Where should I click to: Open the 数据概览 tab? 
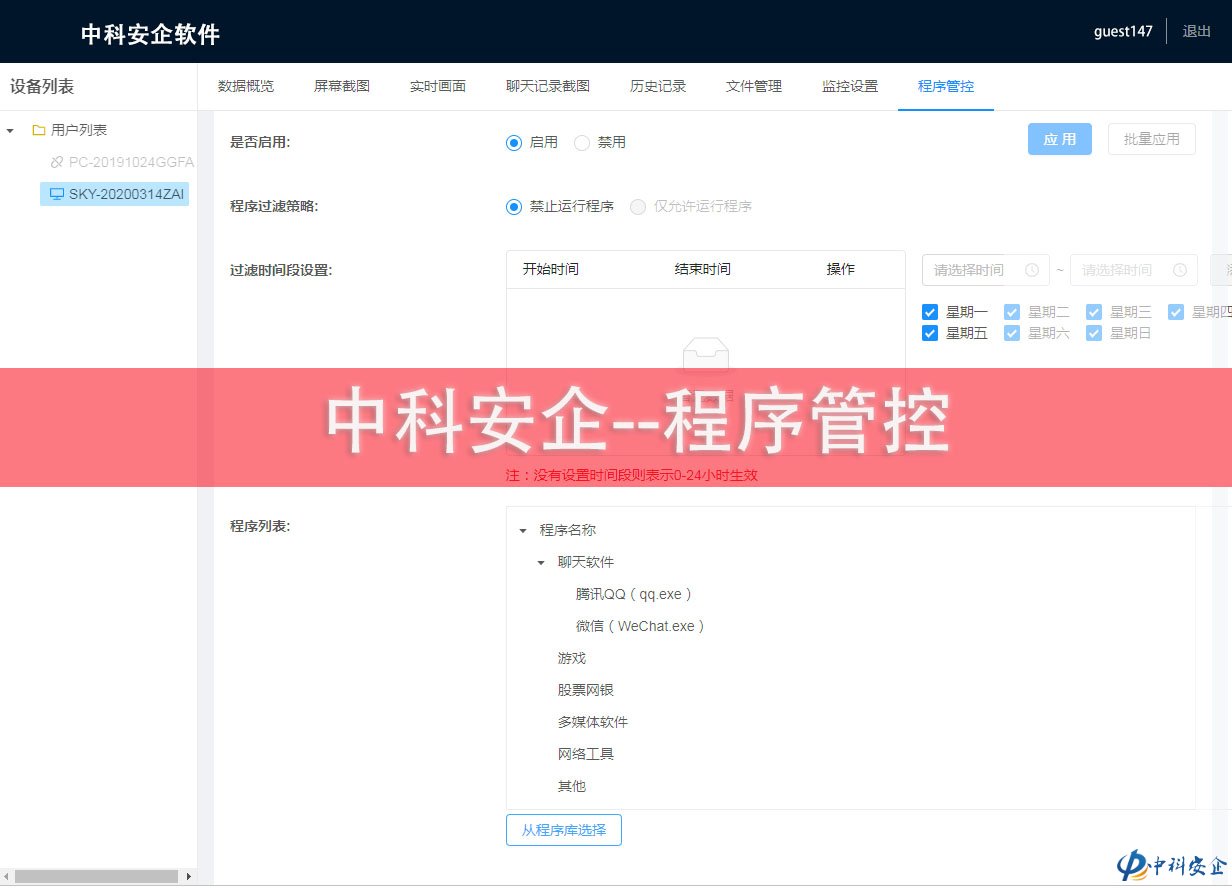(x=246, y=86)
